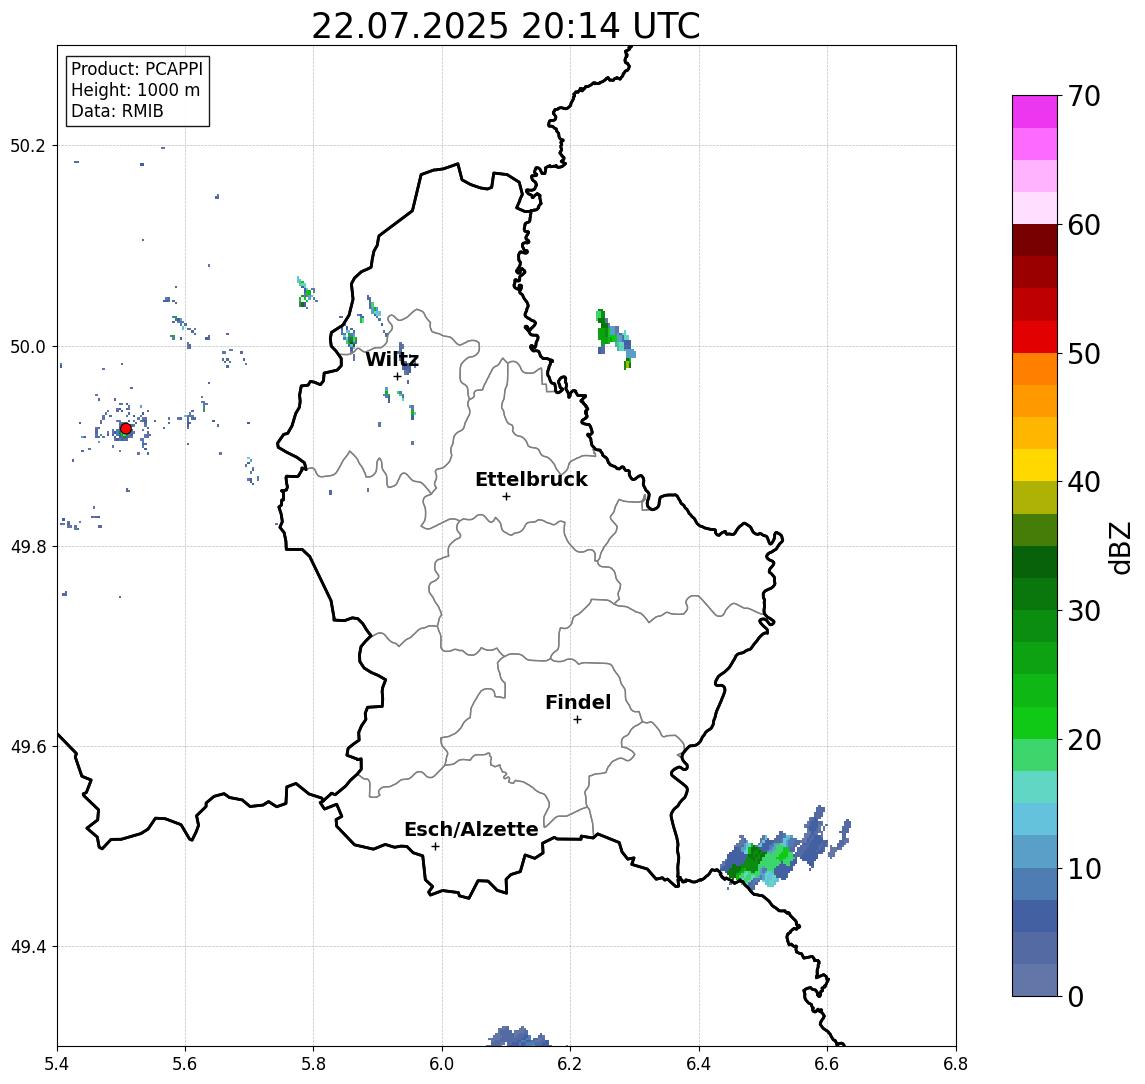Screen dimensions: 1145x1084
Task: Click the orange colorbar segment just below 50
Action: (1035, 369)
